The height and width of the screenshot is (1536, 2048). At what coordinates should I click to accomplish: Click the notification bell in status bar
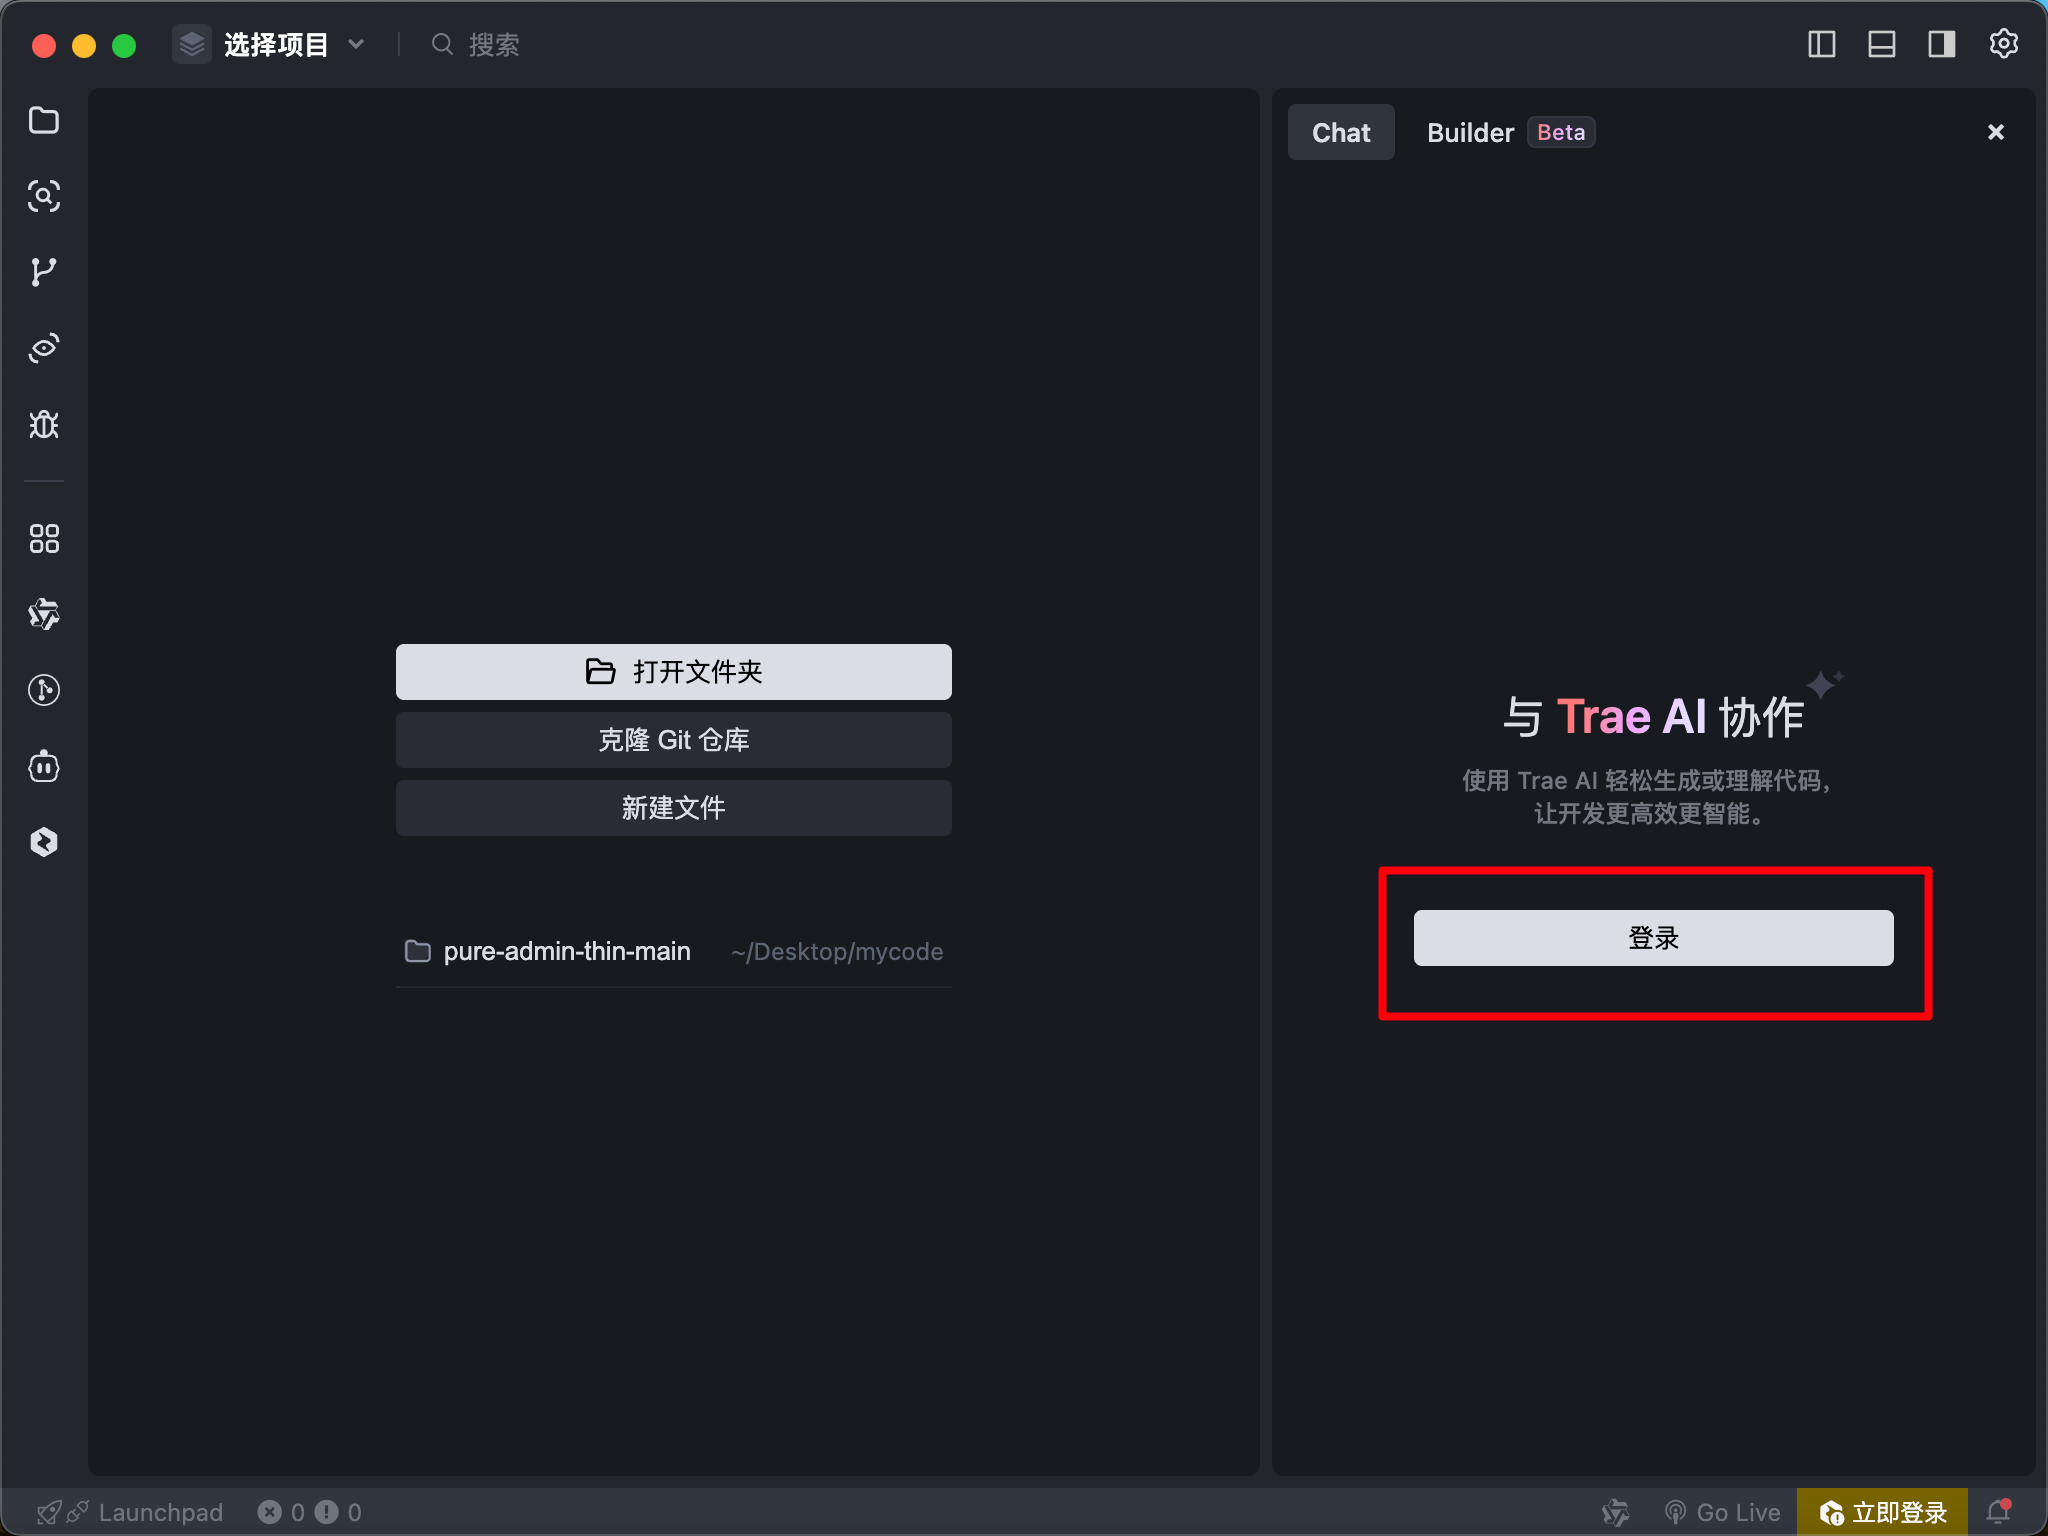(1998, 1511)
